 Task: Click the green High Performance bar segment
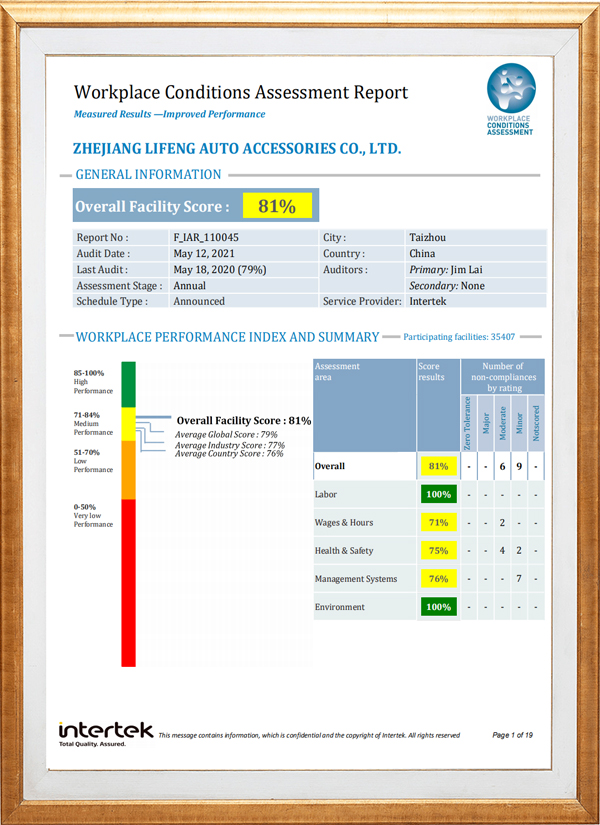tap(128, 384)
